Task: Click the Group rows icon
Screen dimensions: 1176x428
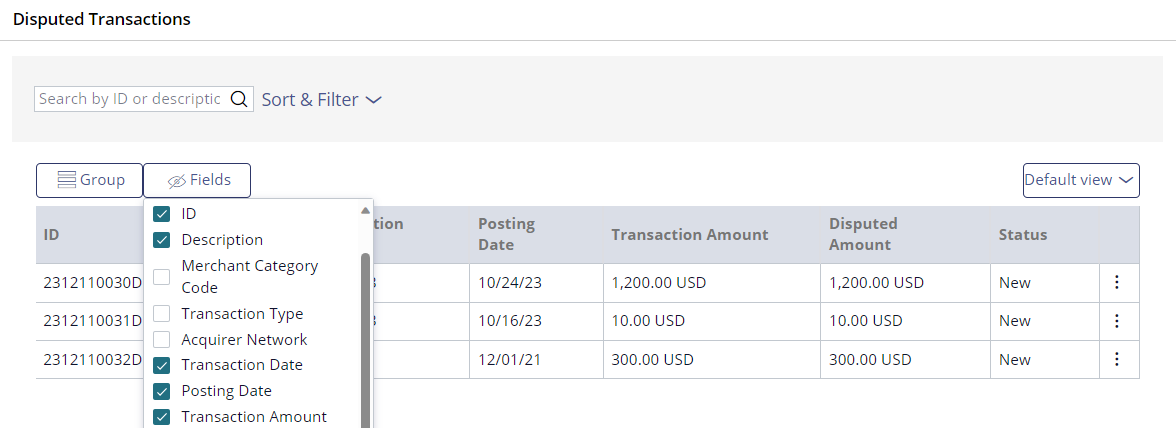Action: pos(67,180)
